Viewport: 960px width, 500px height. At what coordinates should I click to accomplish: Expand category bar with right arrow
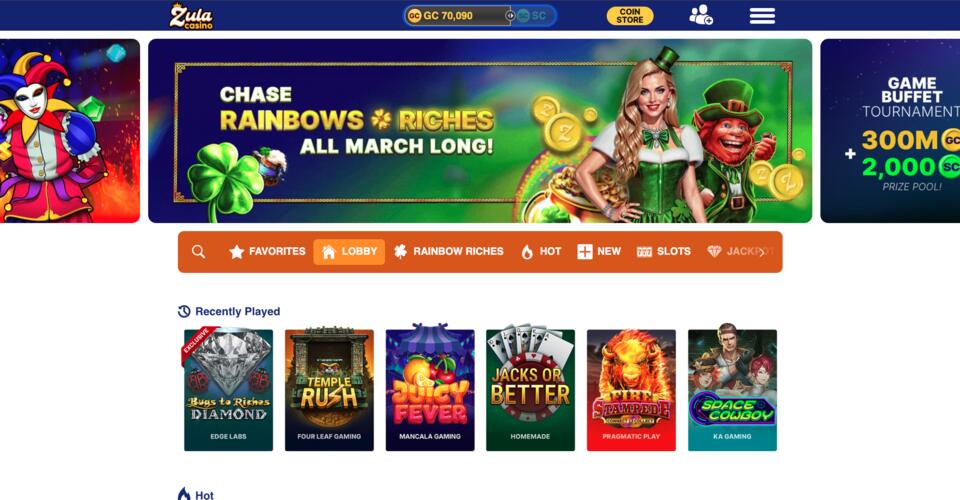coord(762,252)
